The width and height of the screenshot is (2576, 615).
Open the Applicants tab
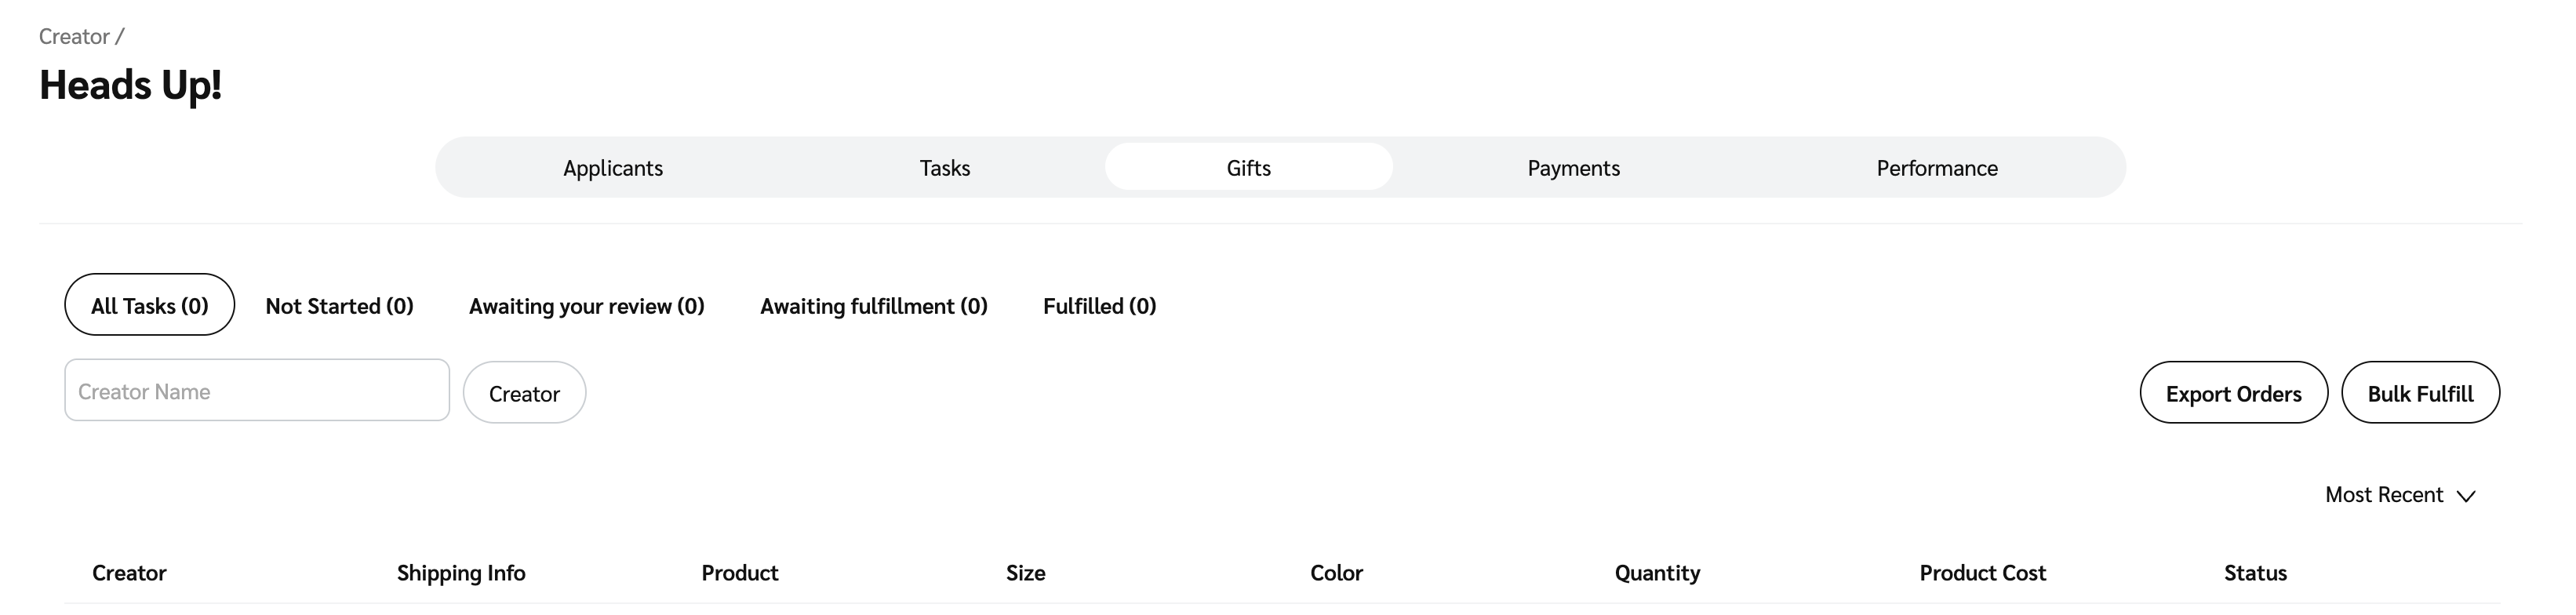[x=612, y=168]
